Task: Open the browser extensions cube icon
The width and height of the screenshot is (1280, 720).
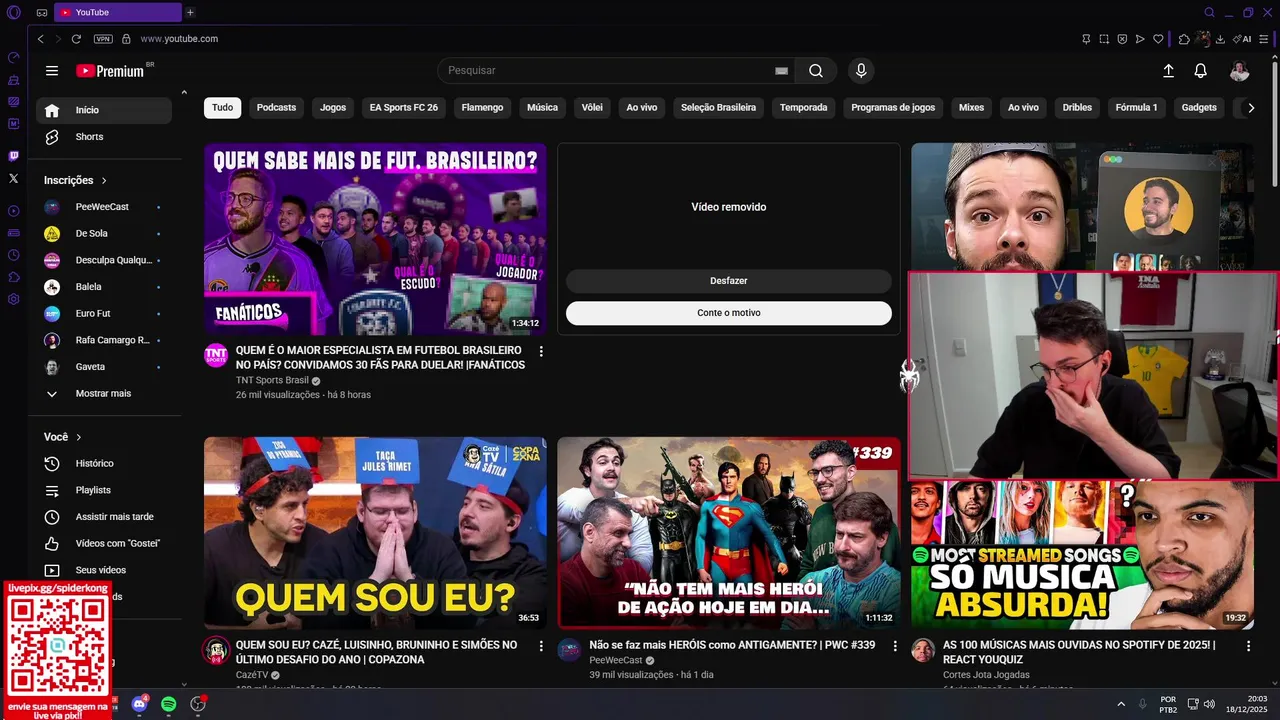Action: 1184,39
